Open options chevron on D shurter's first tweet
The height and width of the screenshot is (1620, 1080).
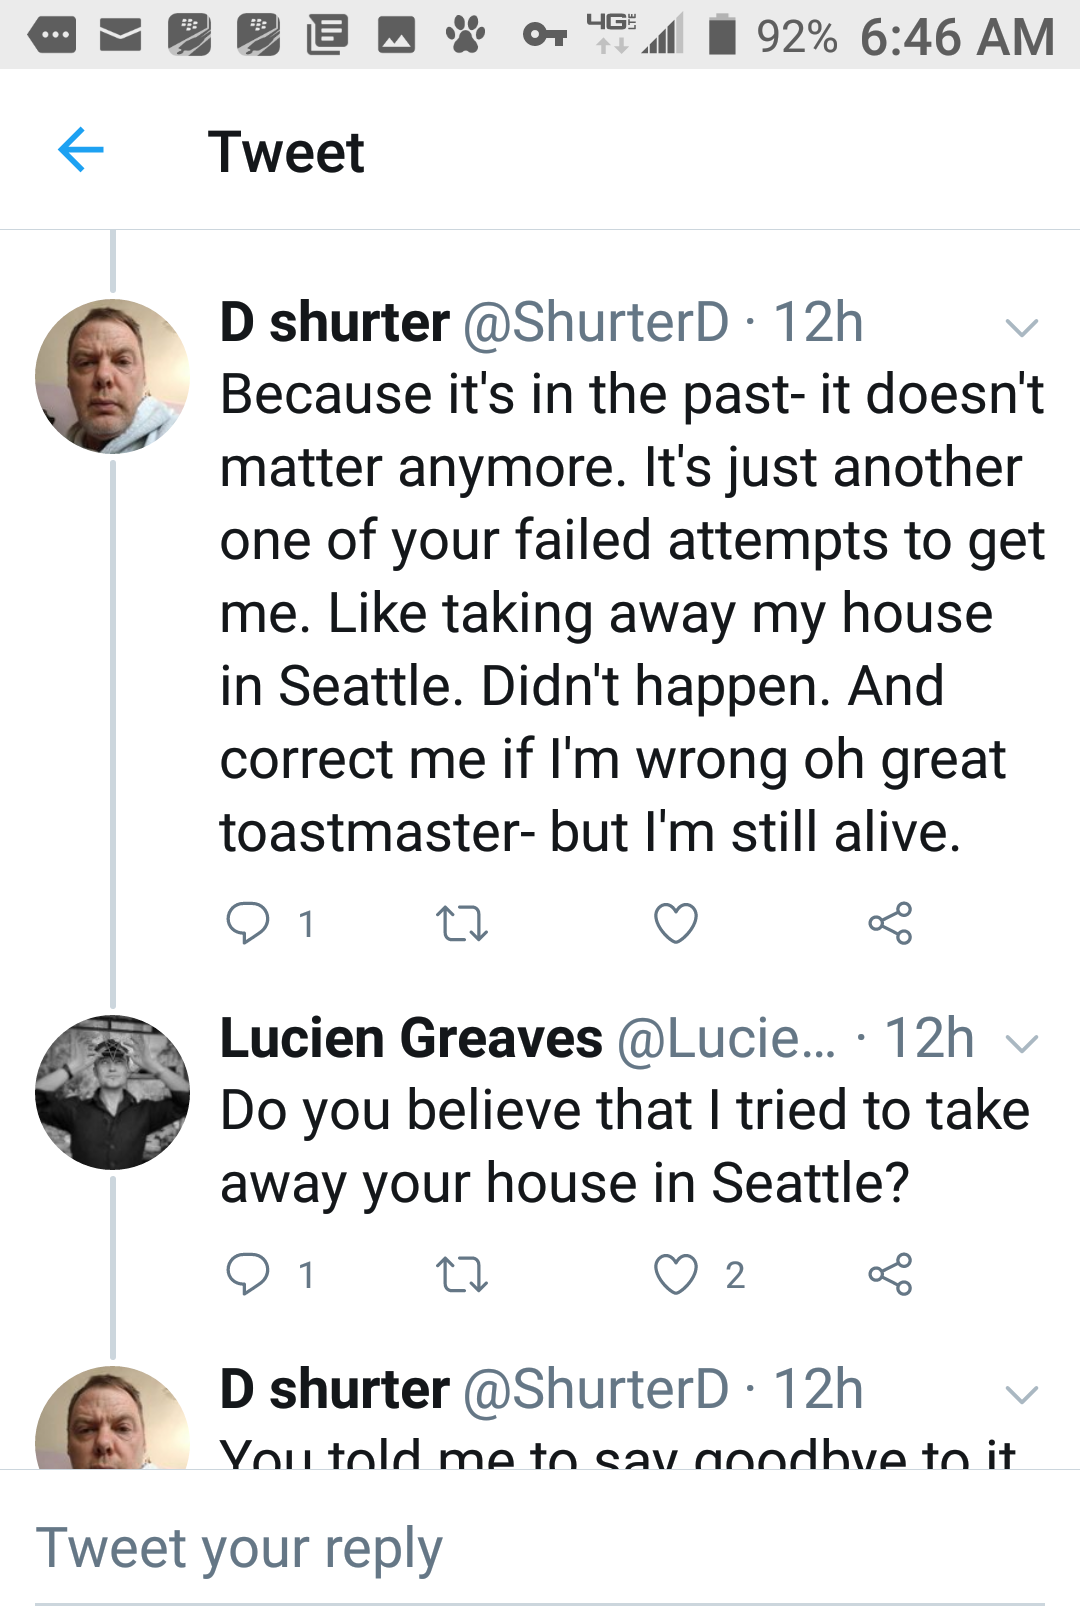coord(1021,327)
